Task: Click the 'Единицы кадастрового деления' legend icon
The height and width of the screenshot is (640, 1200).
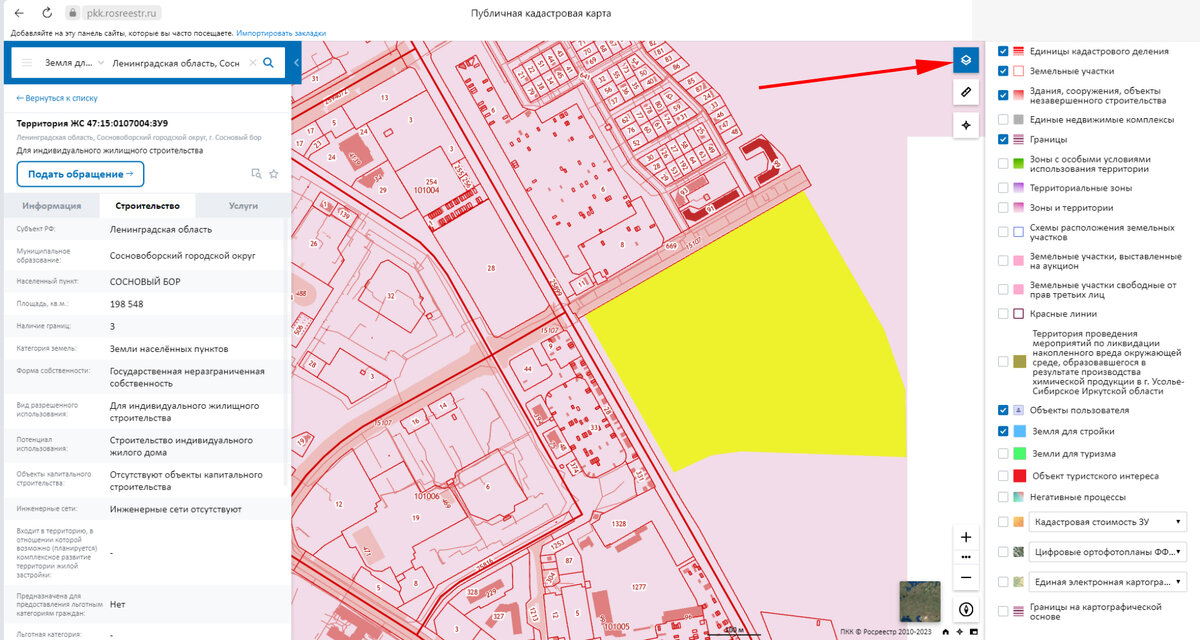Action: pos(1019,50)
